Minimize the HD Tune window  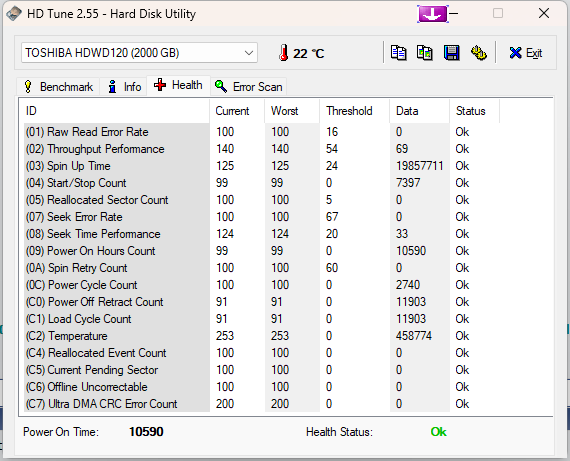[454, 14]
